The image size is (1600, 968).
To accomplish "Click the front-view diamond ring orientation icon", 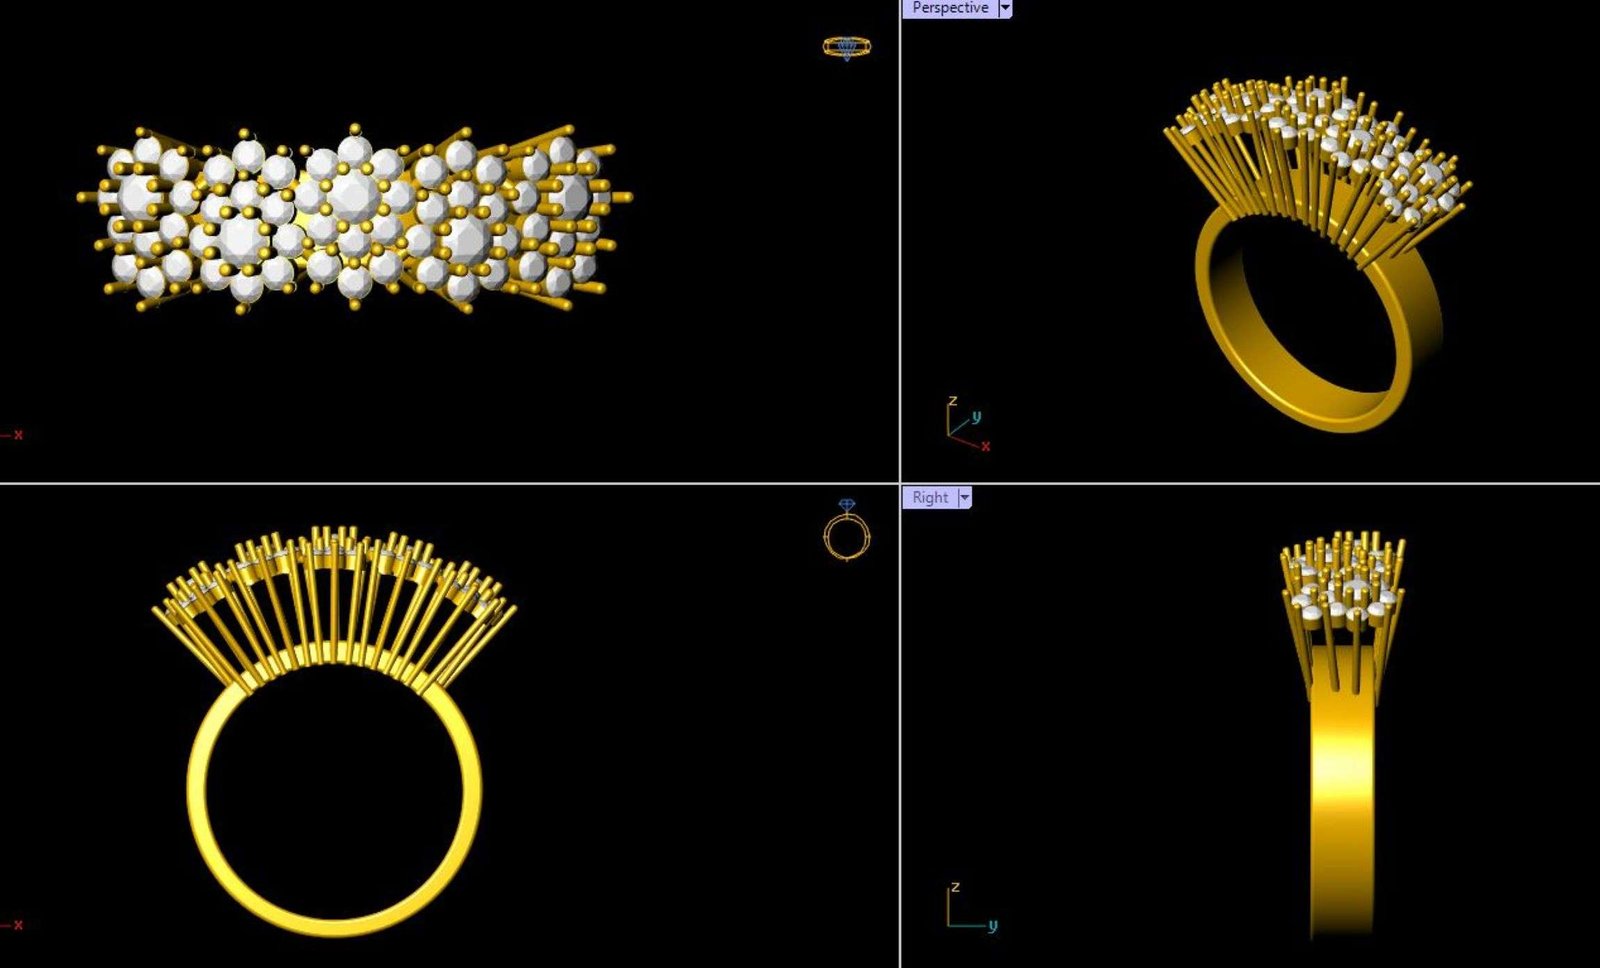I will click(x=847, y=531).
